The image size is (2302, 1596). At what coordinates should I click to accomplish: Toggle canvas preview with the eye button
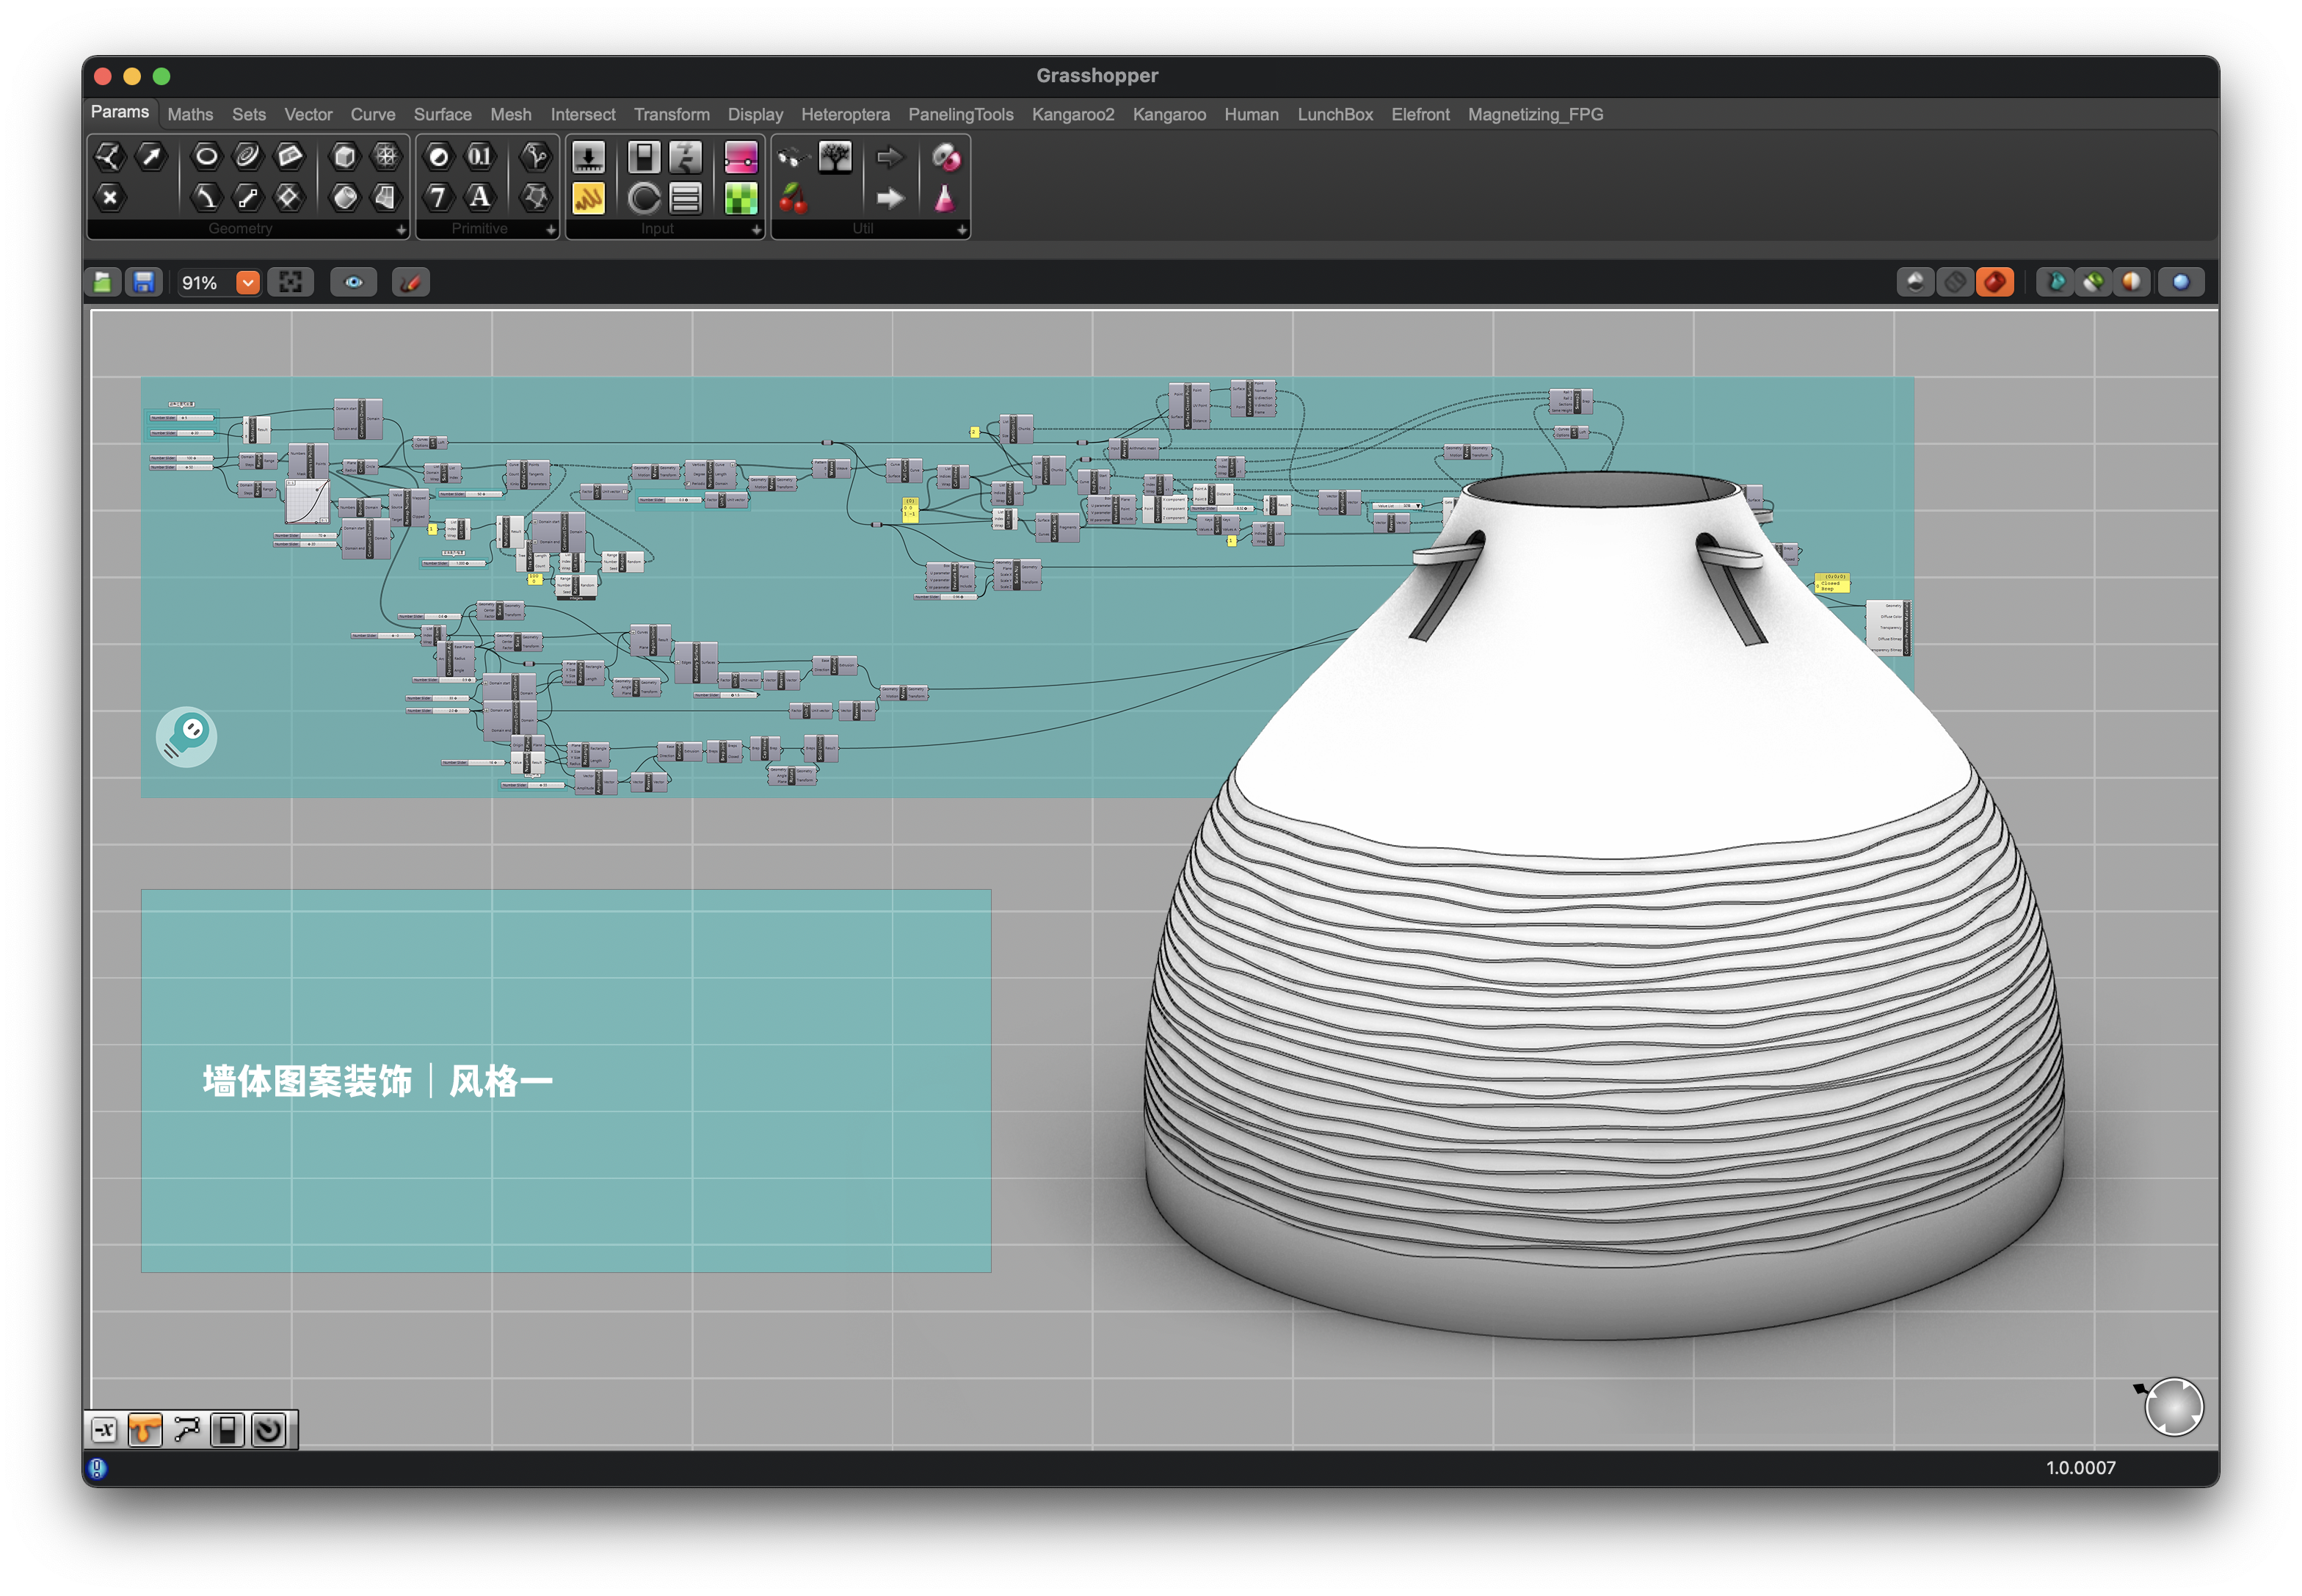click(x=354, y=283)
